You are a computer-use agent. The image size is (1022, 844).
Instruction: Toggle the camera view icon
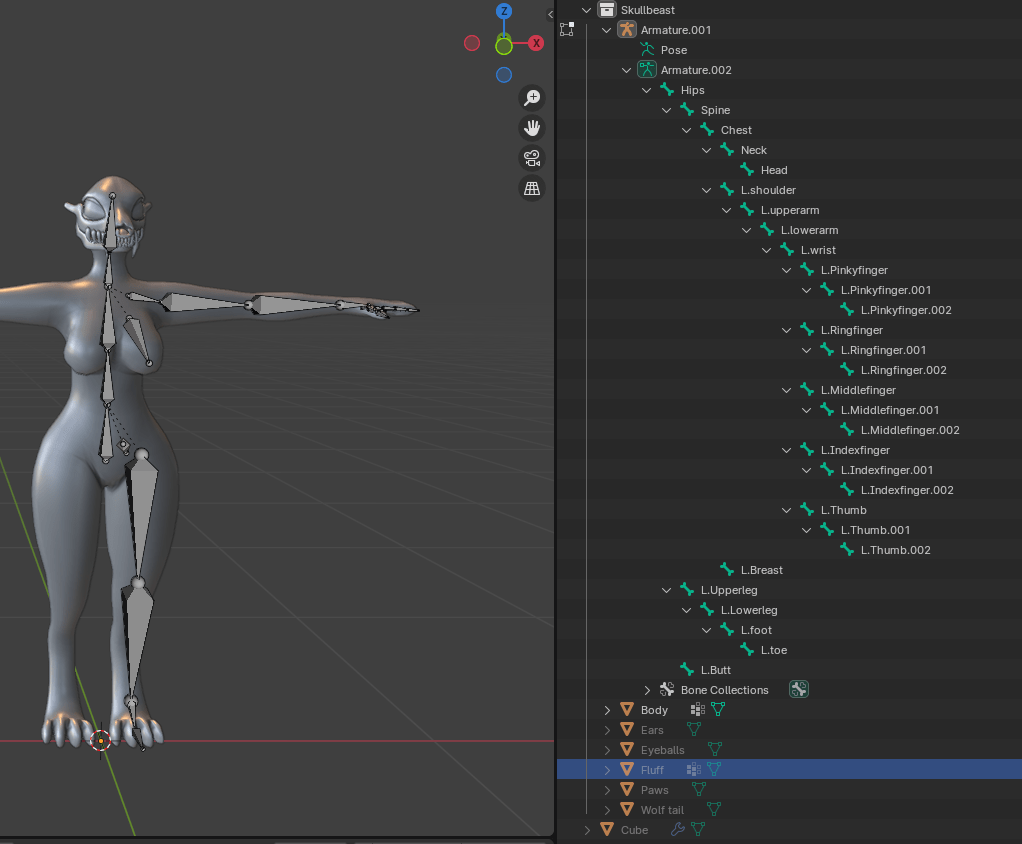coord(532,158)
